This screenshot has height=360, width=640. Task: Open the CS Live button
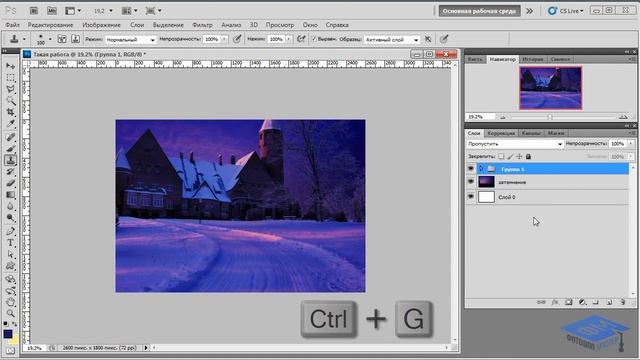[x=566, y=11]
